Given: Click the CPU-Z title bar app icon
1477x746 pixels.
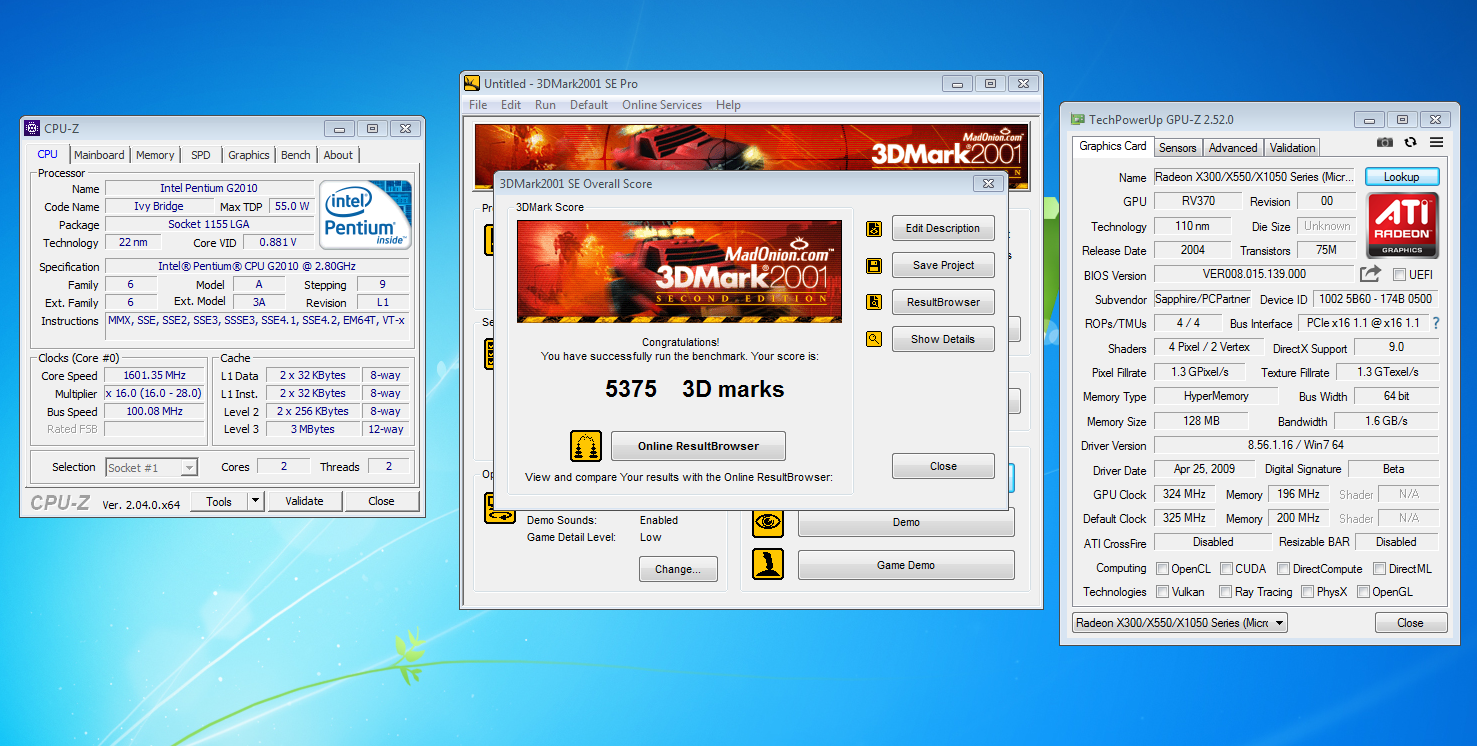Looking at the screenshot, I should click(33, 128).
